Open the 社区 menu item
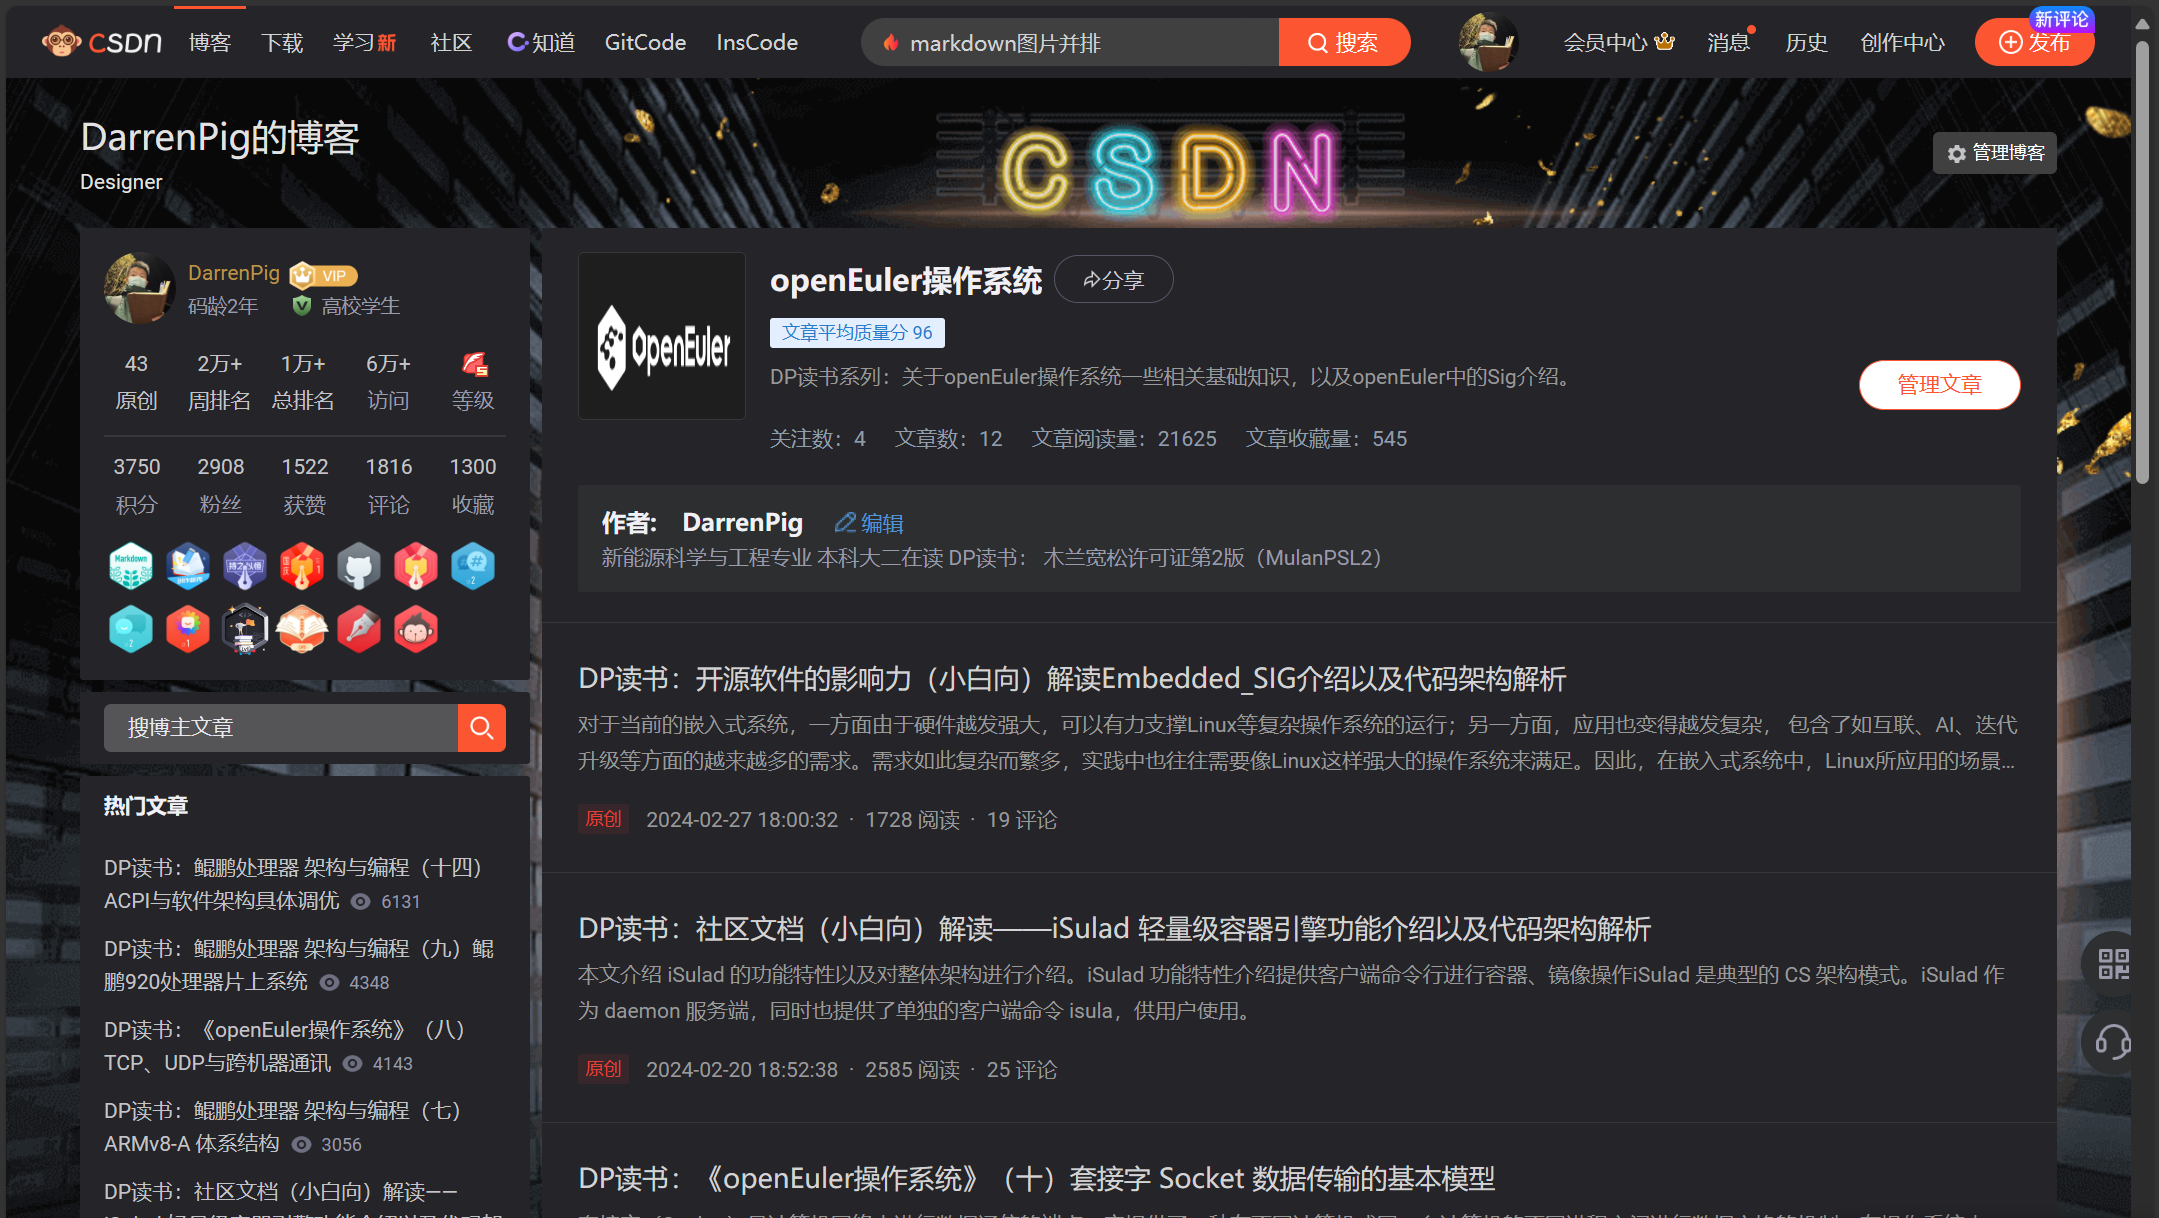Screen dimensions: 2159x1218 pos(450,42)
